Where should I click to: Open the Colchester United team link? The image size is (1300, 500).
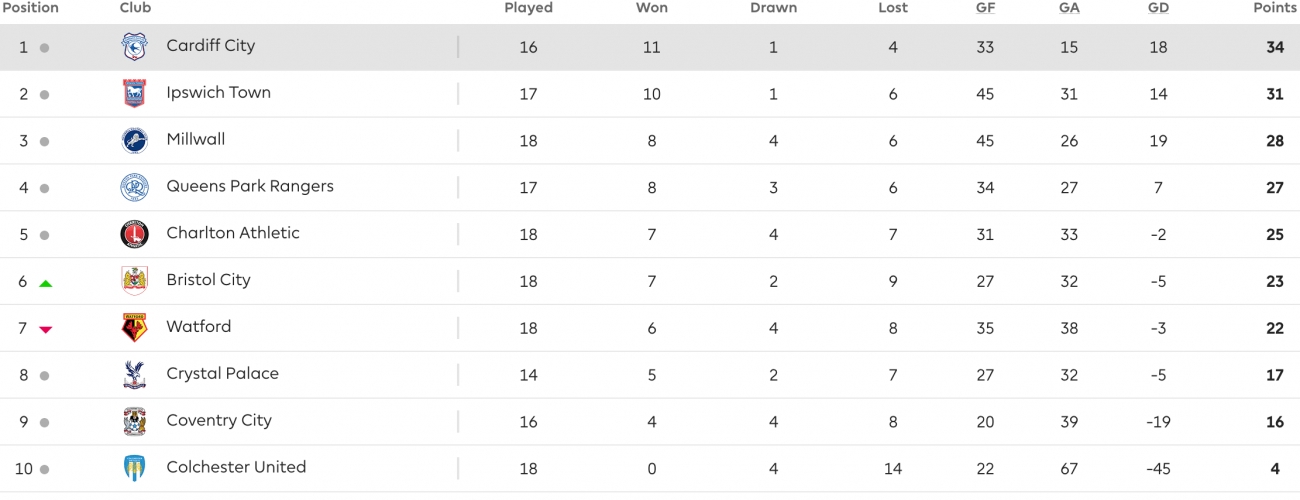tap(236, 467)
